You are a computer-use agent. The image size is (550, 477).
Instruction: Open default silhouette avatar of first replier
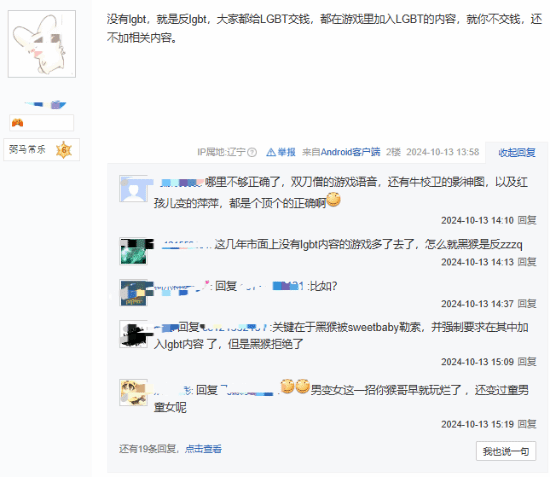pos(133,189)
